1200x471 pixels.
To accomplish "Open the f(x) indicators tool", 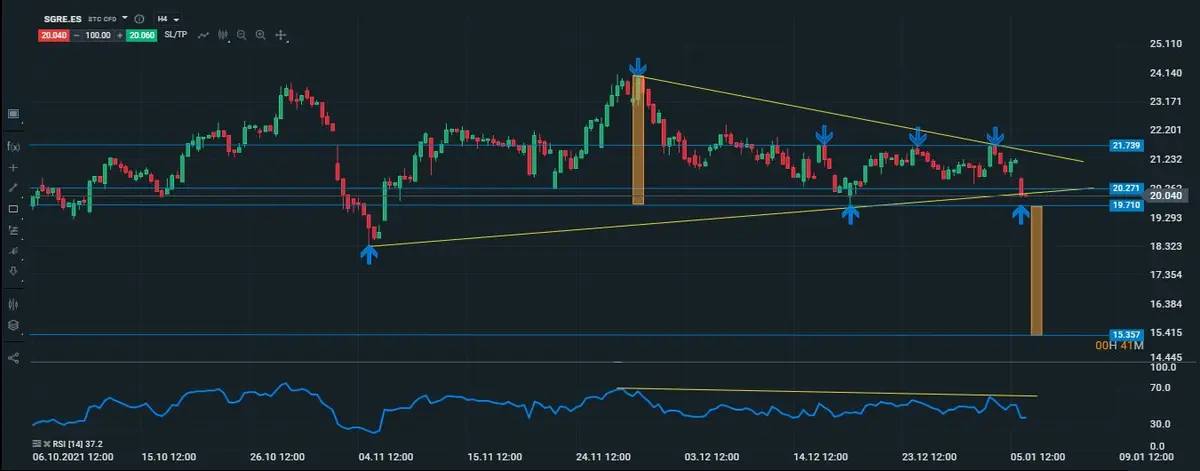I will pos(13,146).
